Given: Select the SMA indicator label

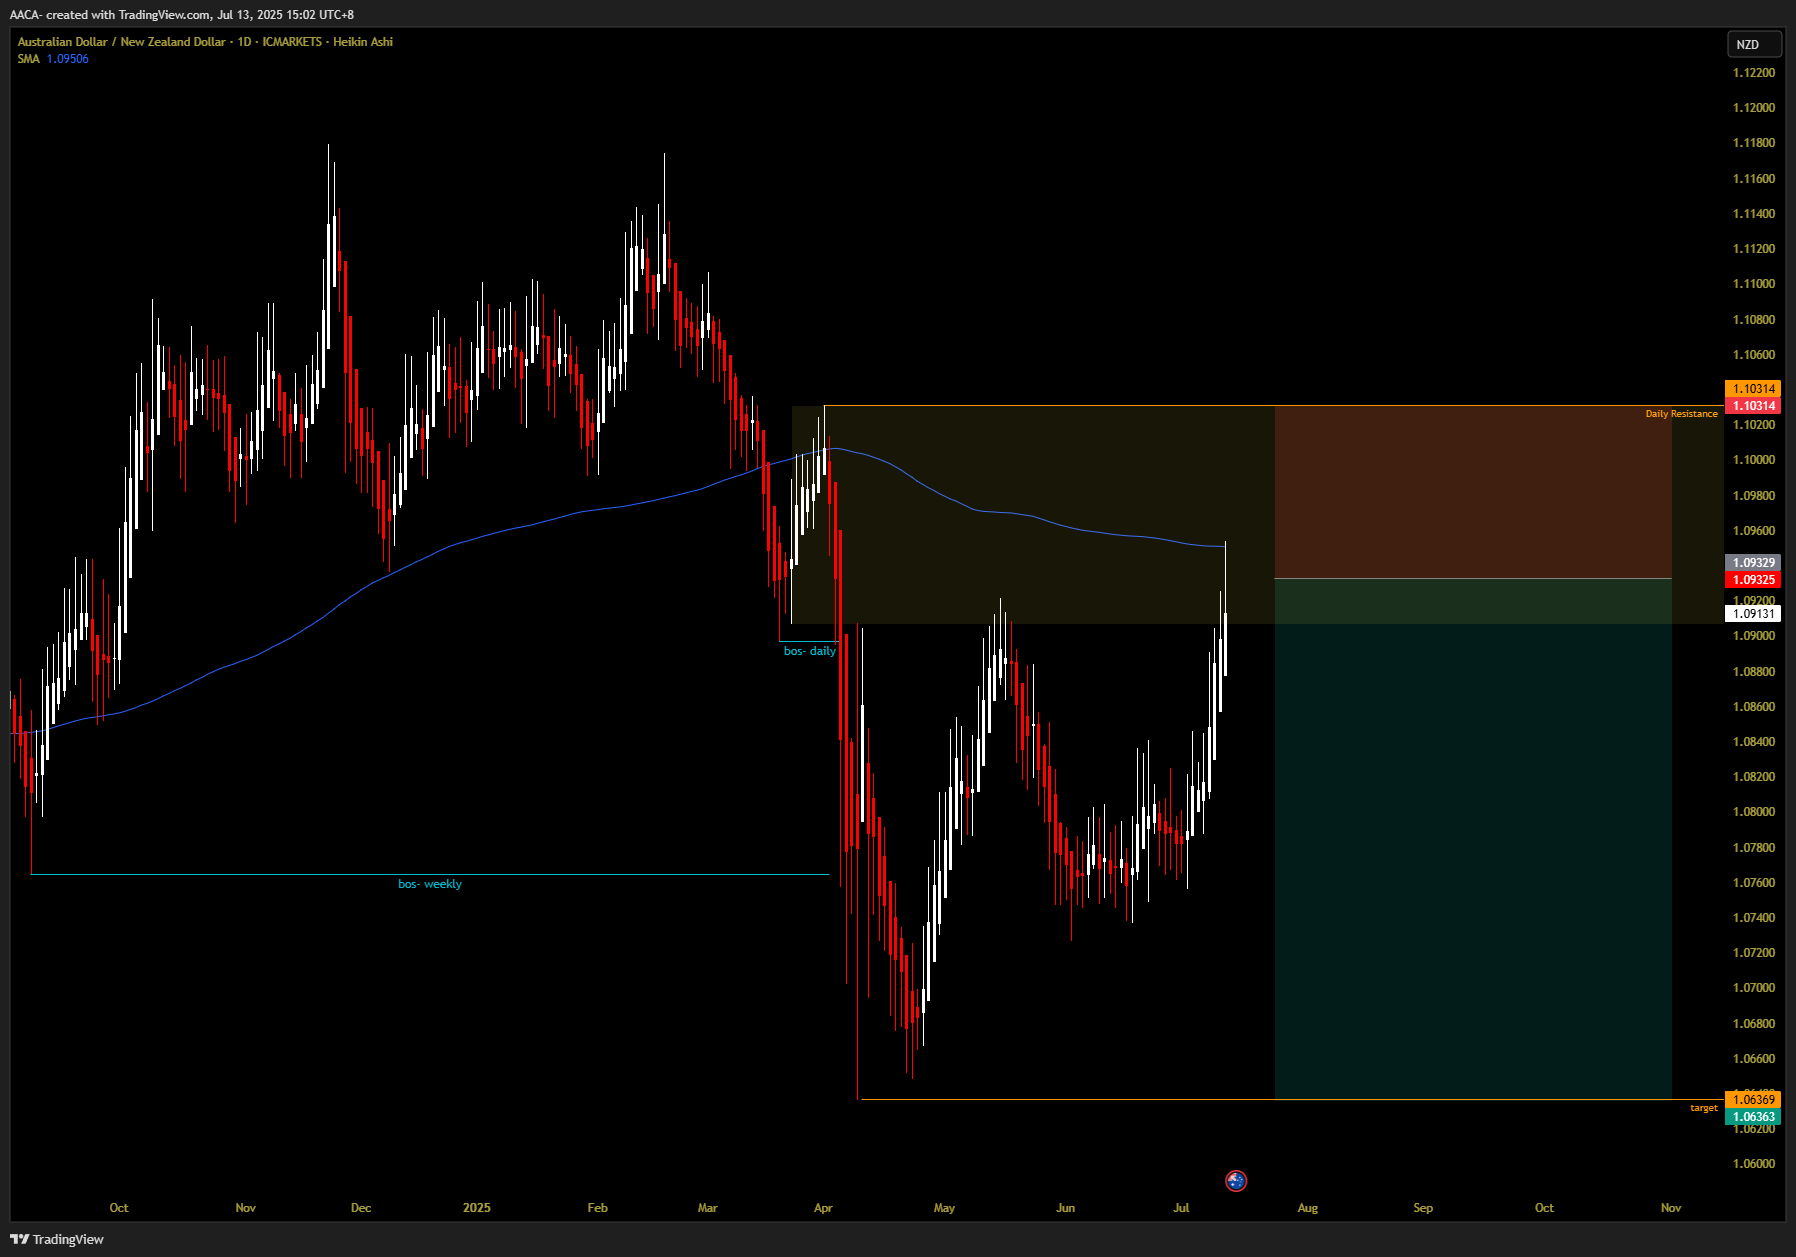Looking at the screenshot, I should coord(28,59).
